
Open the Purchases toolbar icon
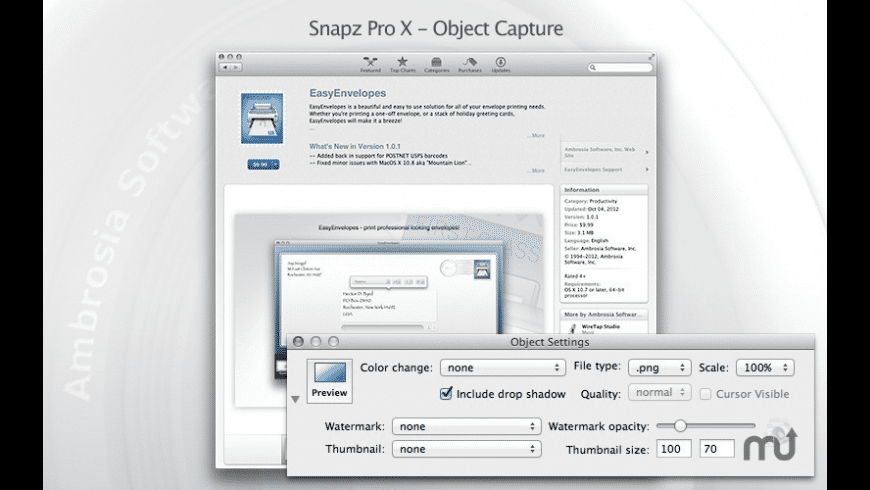point(470,64)
